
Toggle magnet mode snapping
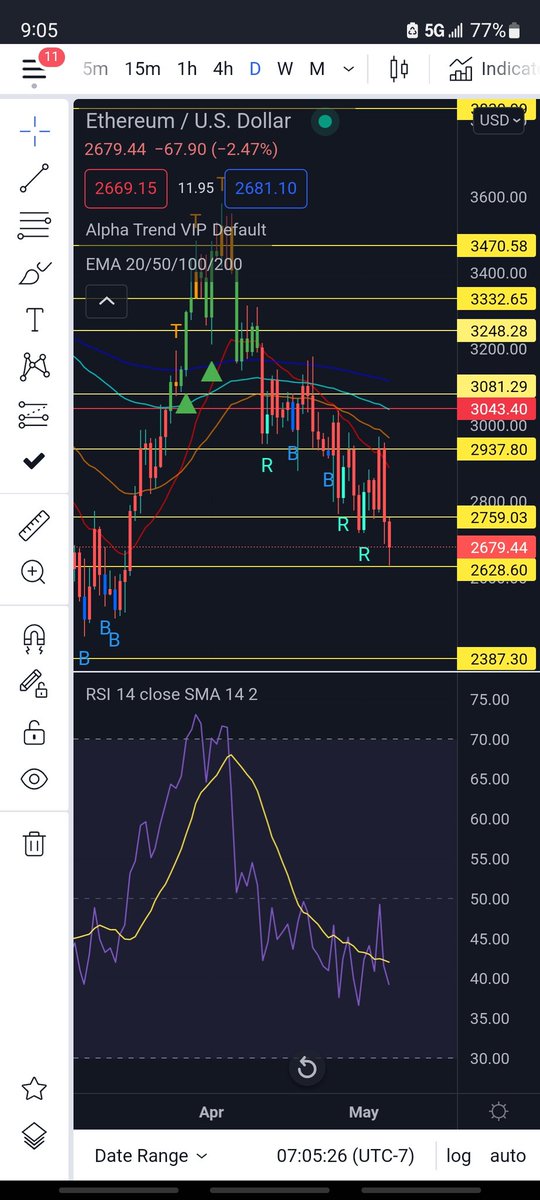pos(34,636)
